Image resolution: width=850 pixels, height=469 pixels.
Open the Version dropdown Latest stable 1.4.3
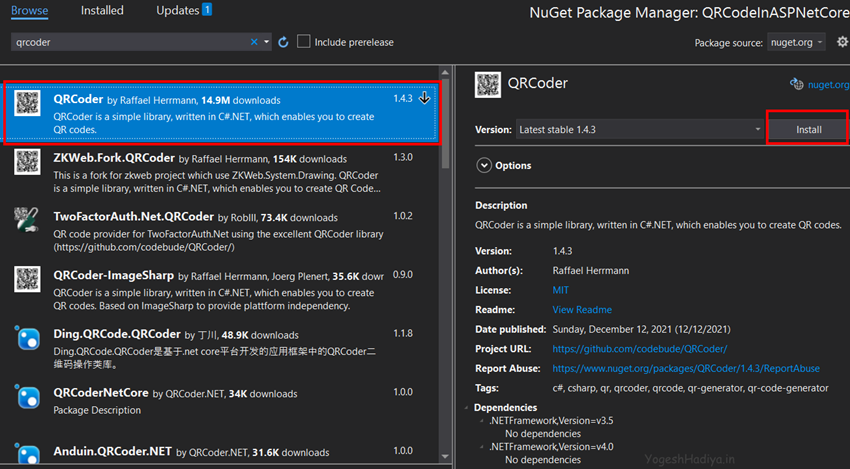[639, 130]
